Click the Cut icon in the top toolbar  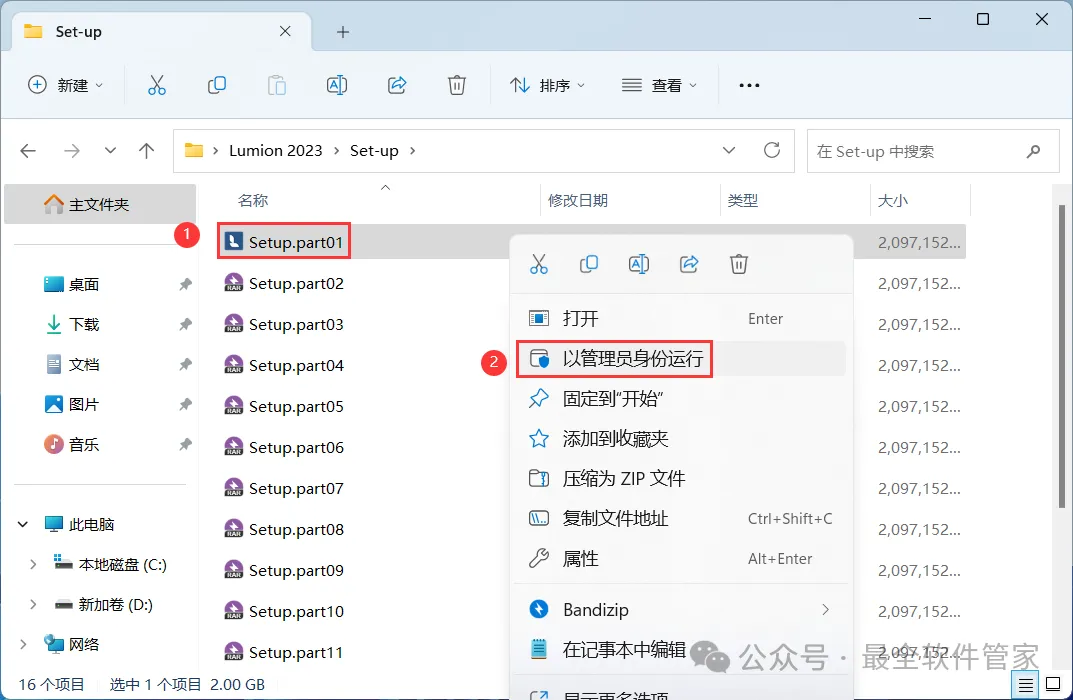click(x=157, y=85)
